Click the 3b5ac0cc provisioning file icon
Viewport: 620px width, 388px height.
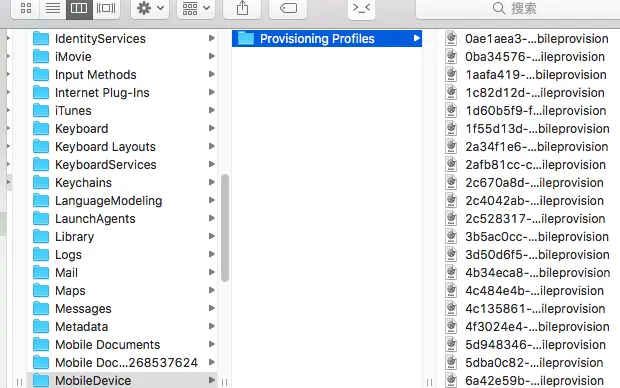point(451,237)
